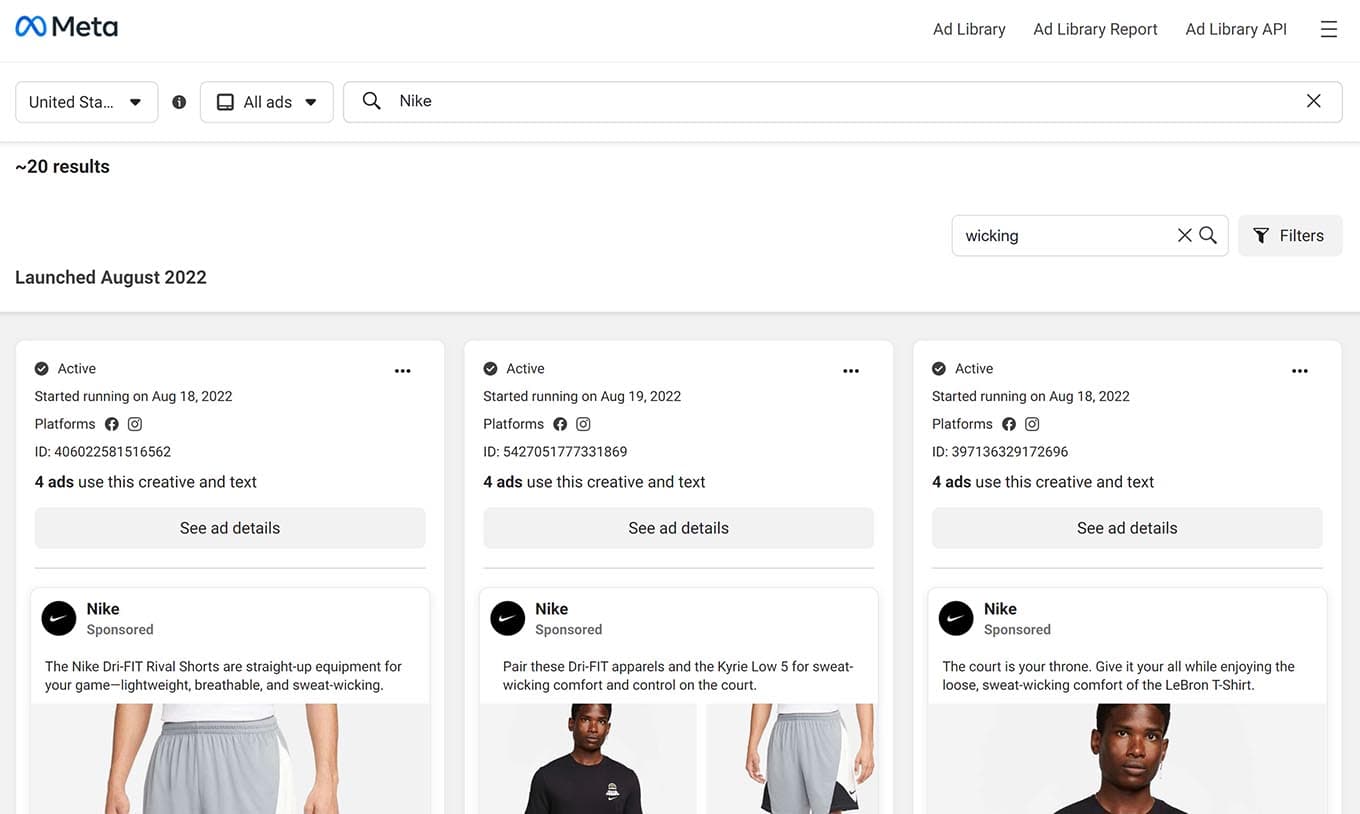Click Nike page name on LeBron T-Shirt ad
This screenshot has width=1360, height=814.
[x=1000, y=609]
